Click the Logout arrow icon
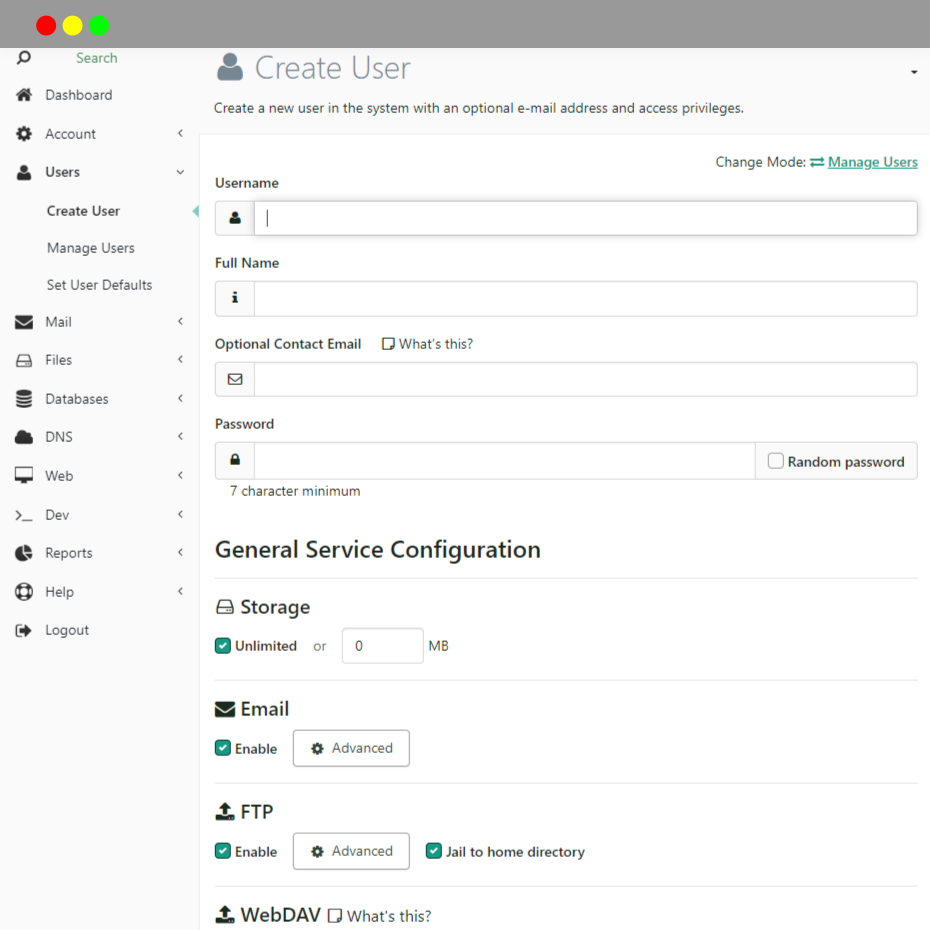 point(24,630)
